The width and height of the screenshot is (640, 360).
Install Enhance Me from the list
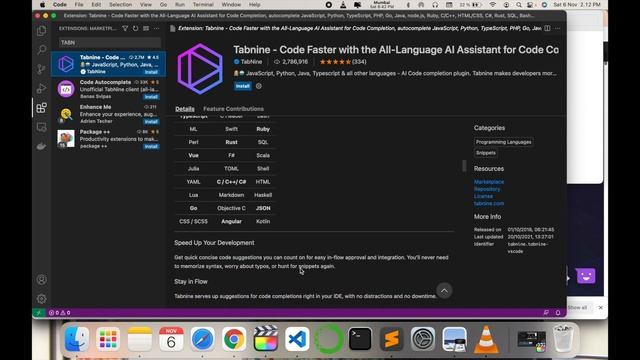tap(151, 122)
